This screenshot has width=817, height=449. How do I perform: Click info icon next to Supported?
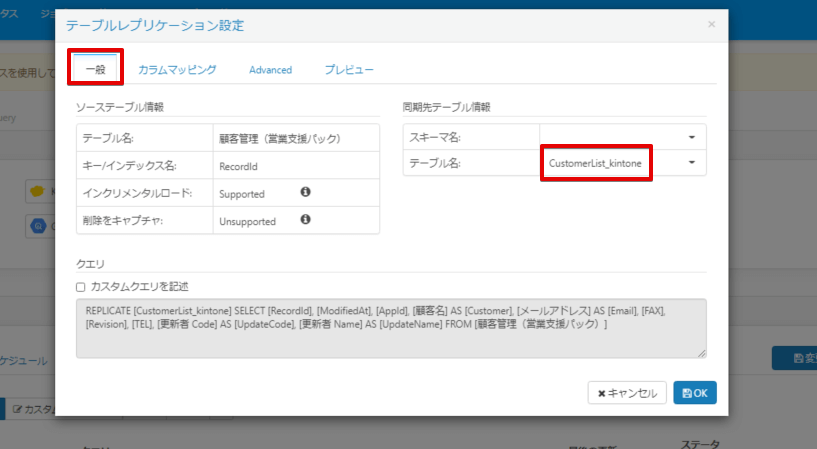(305, 192)
